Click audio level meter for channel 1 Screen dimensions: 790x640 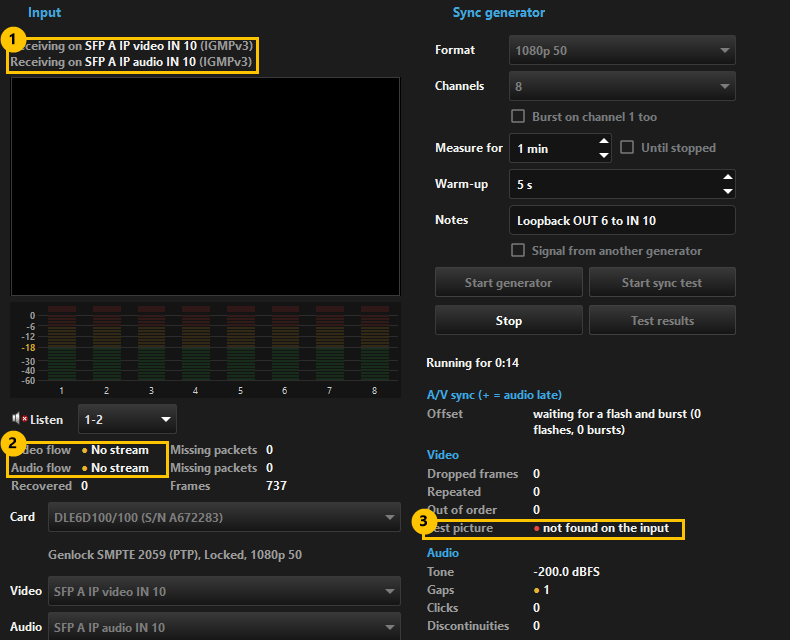[61, 343]
